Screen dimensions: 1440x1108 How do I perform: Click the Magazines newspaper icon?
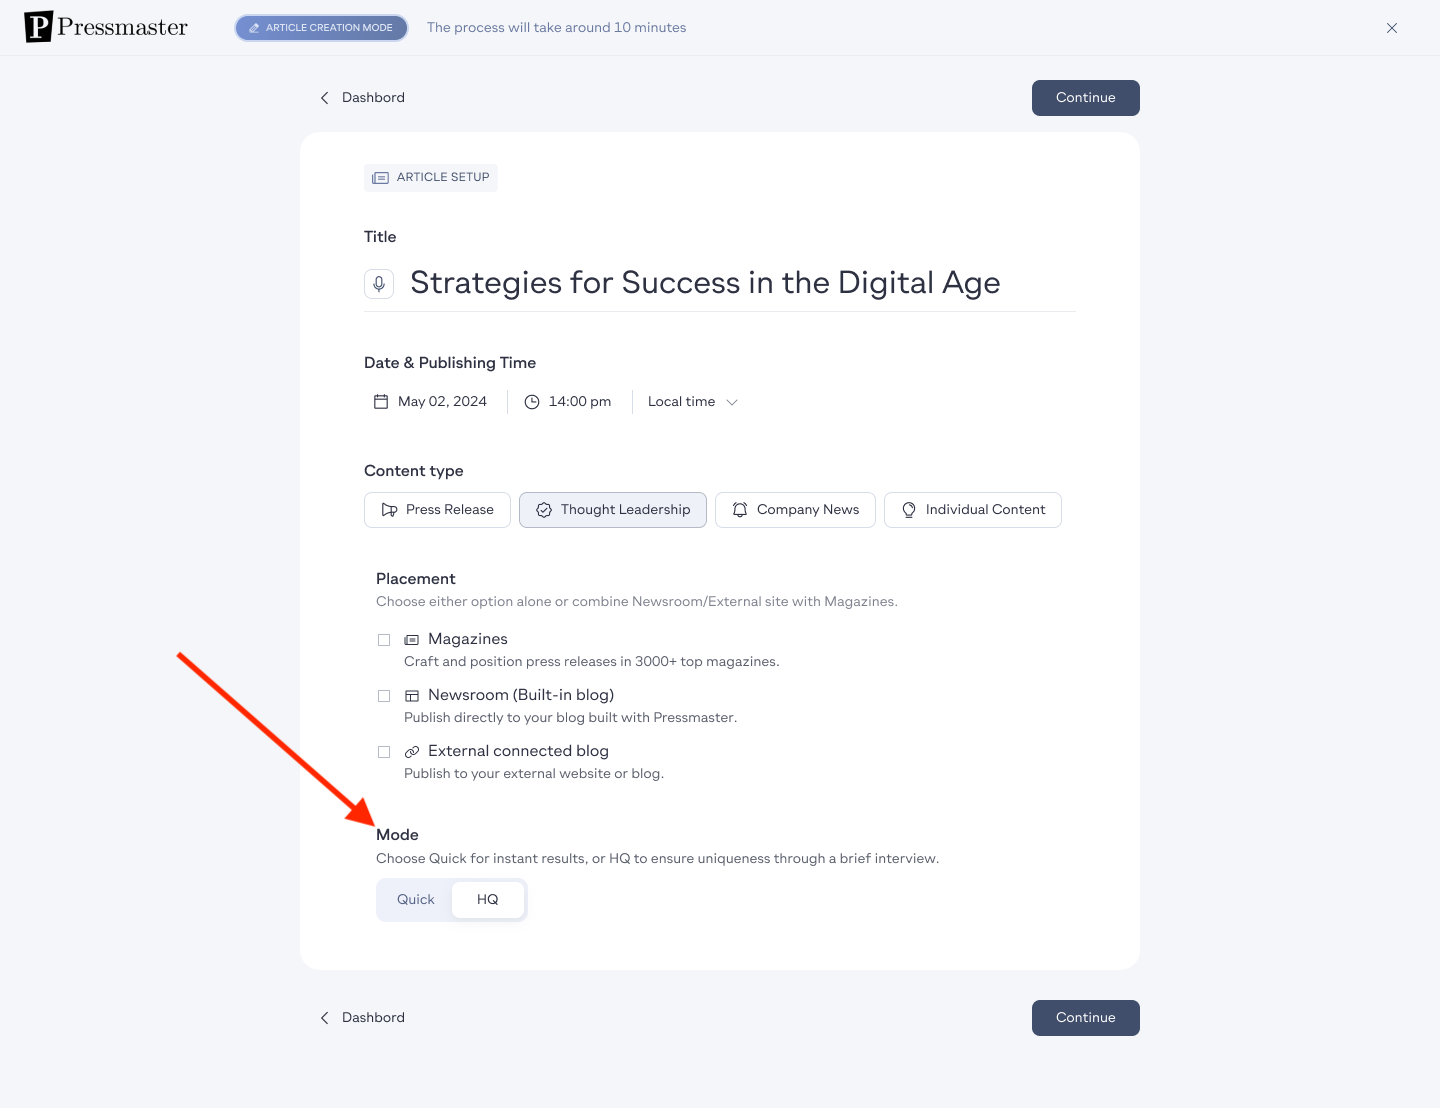tap(411, 640)
